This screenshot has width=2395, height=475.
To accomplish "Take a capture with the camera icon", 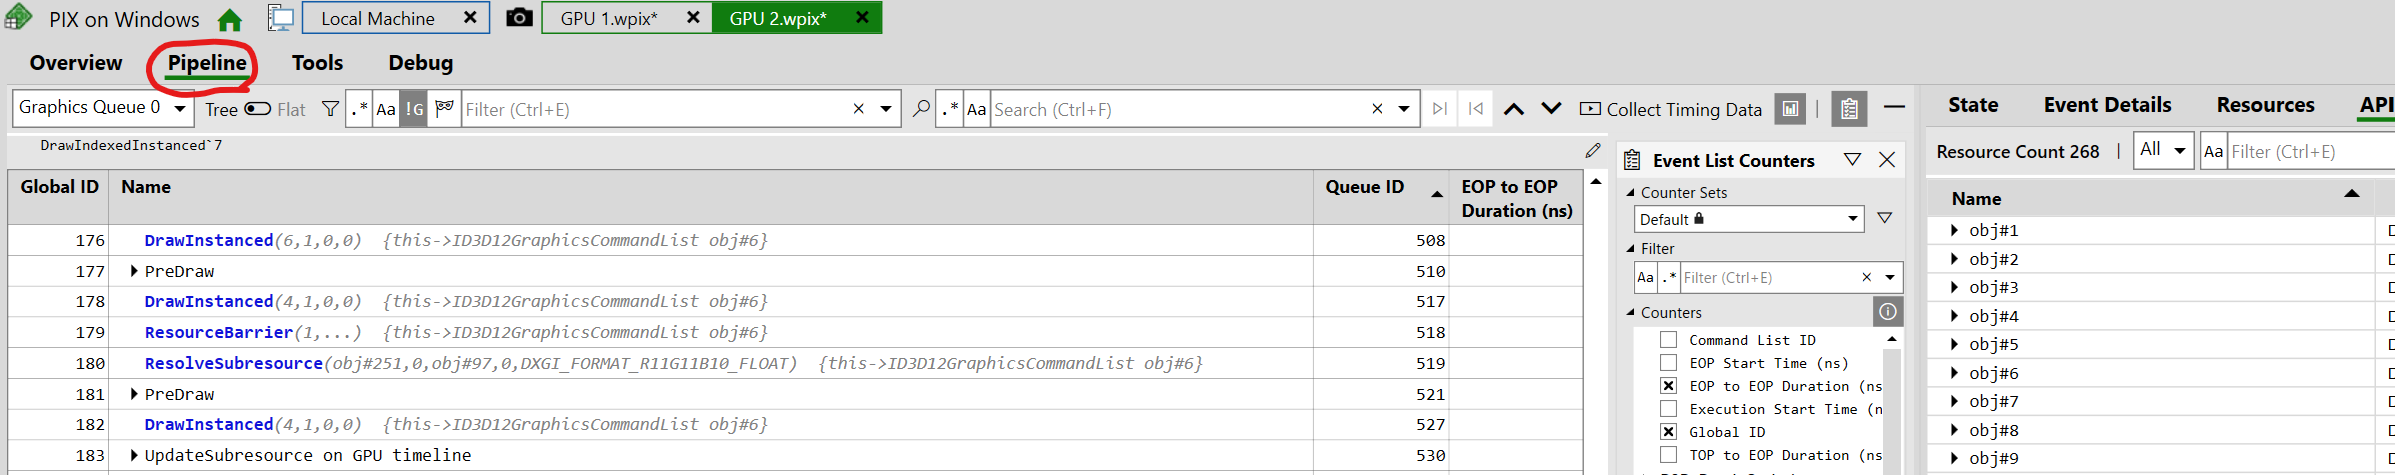I will pyautogui.click(x=519, y=18).
